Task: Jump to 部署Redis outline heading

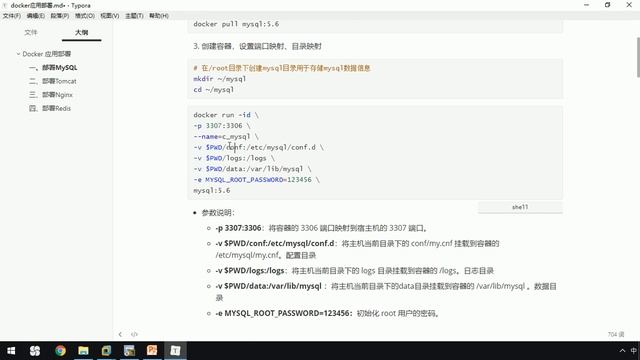Action: (x=50, y=108)
